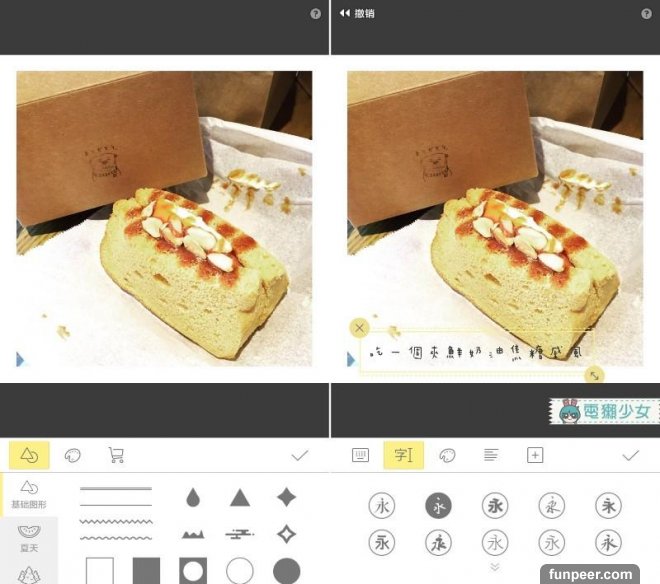Open keyboard input in text toolbar

(x=360, y=455)
